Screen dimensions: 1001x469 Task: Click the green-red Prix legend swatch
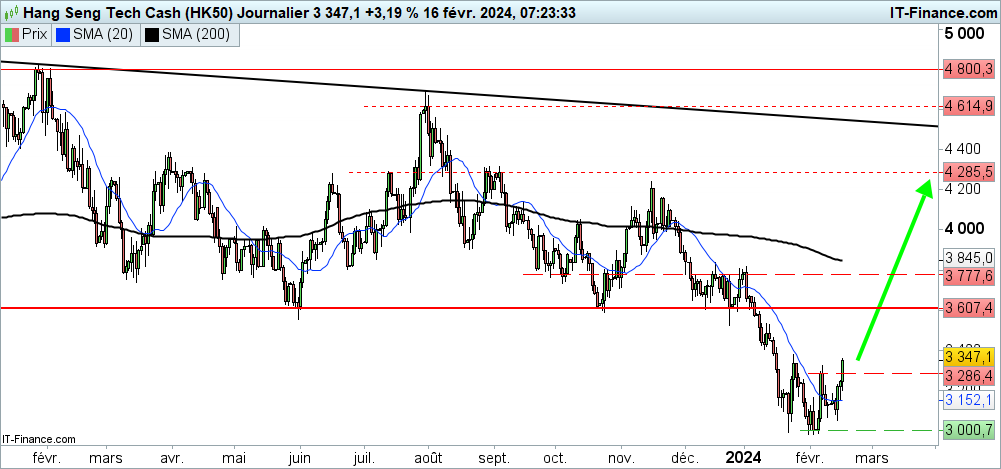click(x=12, y=34)
